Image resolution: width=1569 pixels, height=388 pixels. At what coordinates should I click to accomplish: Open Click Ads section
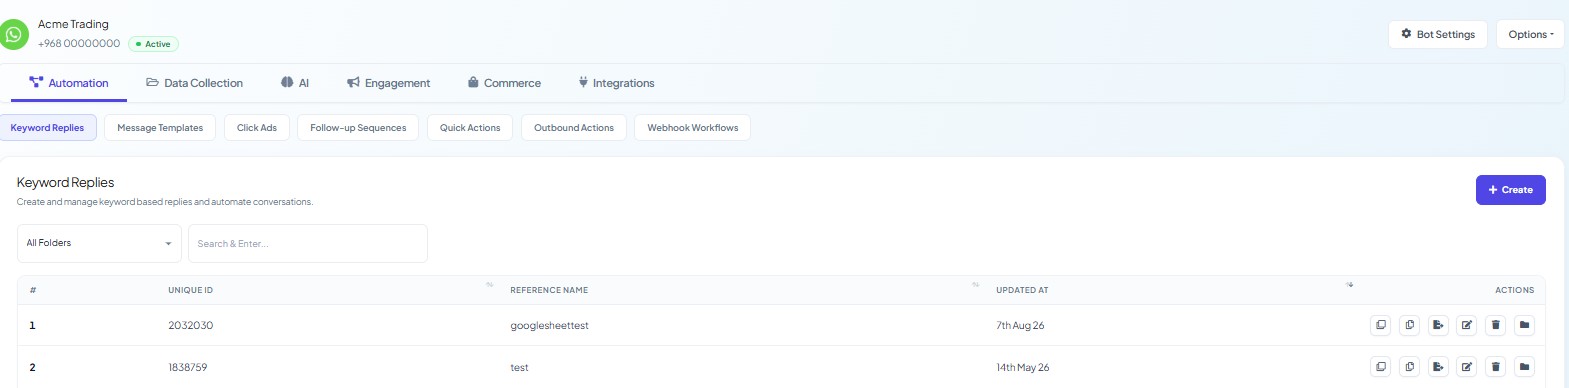(x=257, y=128)
